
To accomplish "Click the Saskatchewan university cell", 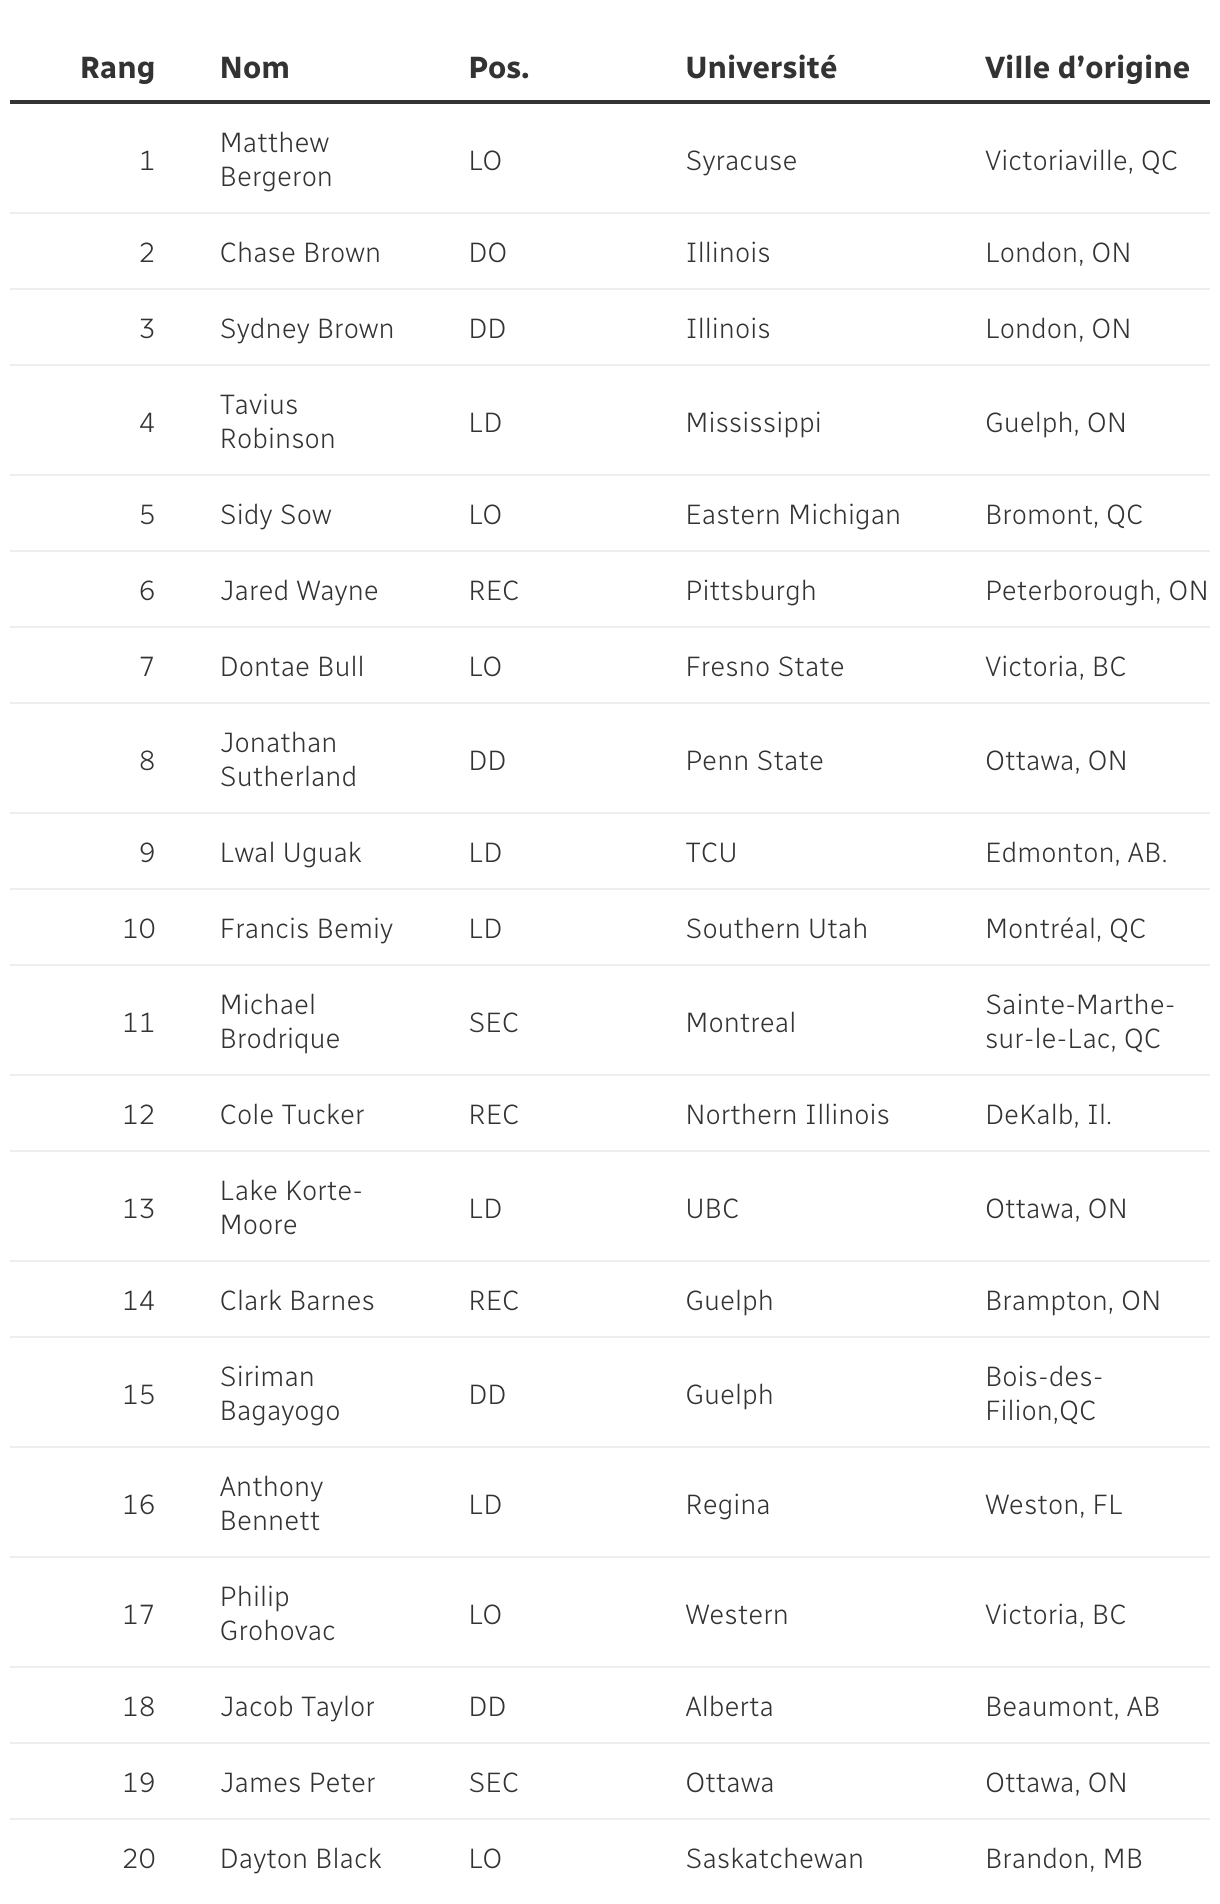I will point(774,1859).
